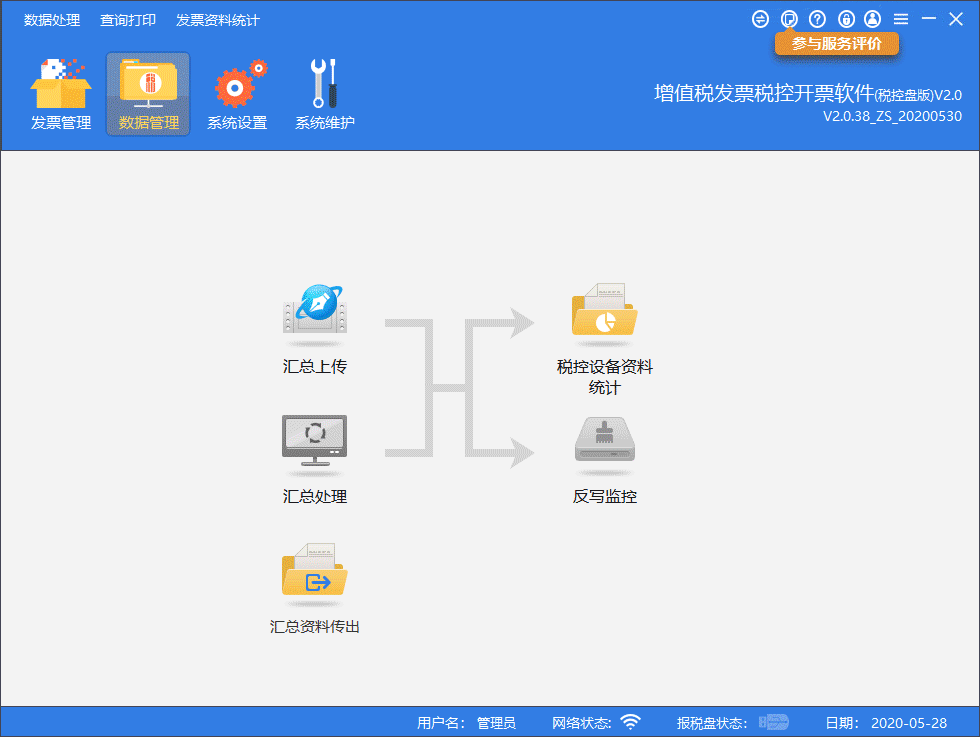The image size is (980, 737).
Task: Switch to the 发票管理 invoice management module
Action: point(60,92)
